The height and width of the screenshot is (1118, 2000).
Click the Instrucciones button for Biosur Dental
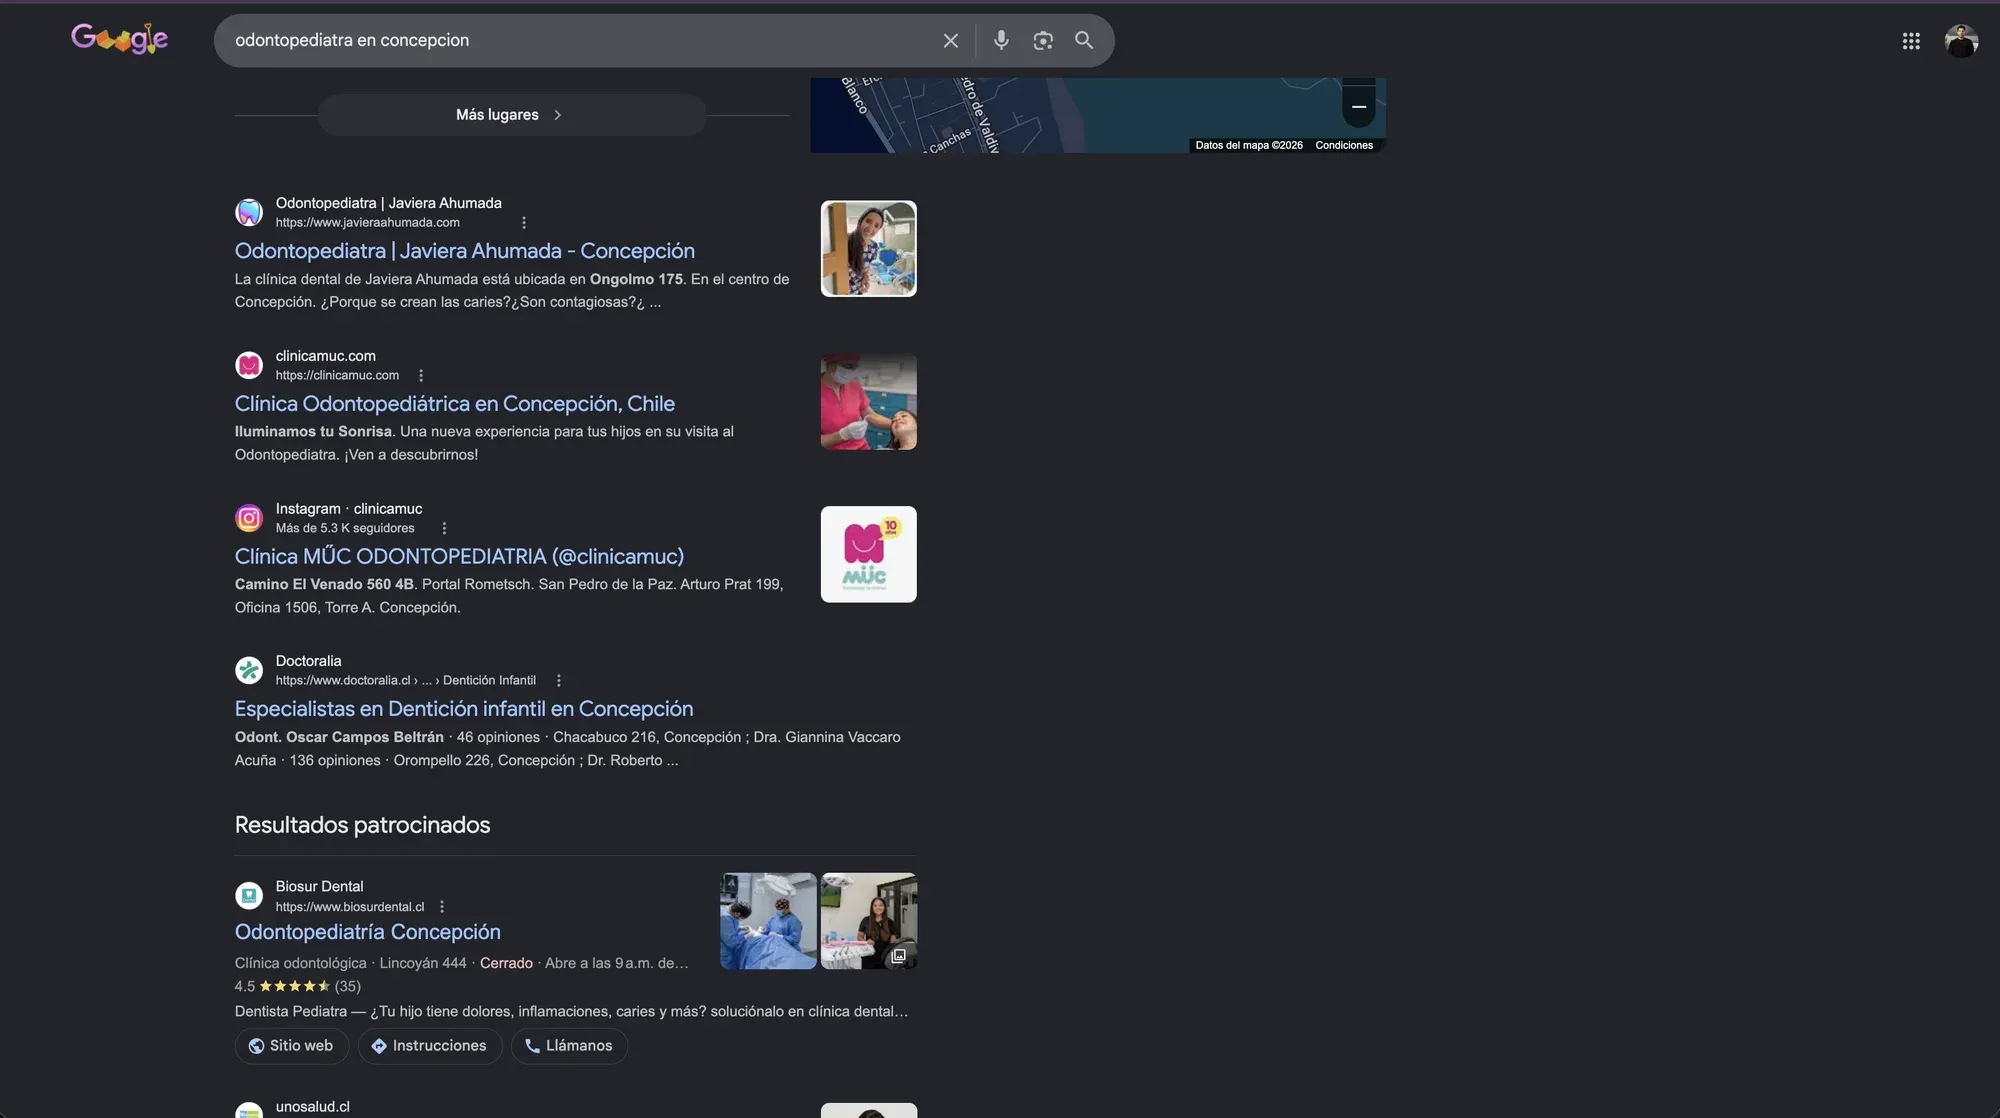430,1046
